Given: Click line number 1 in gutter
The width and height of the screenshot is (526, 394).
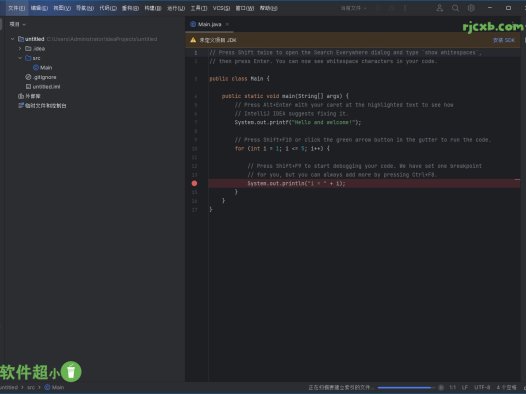Looking at the screenshot, I should 196,53.
